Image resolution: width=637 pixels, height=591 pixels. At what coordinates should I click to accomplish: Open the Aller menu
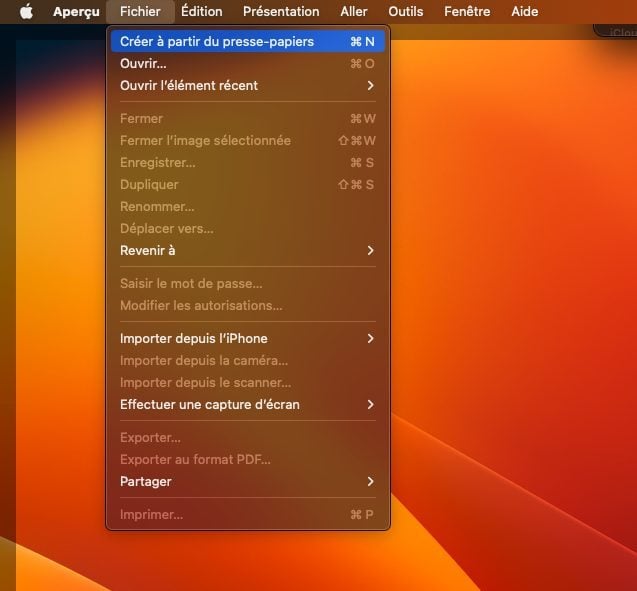353,11
